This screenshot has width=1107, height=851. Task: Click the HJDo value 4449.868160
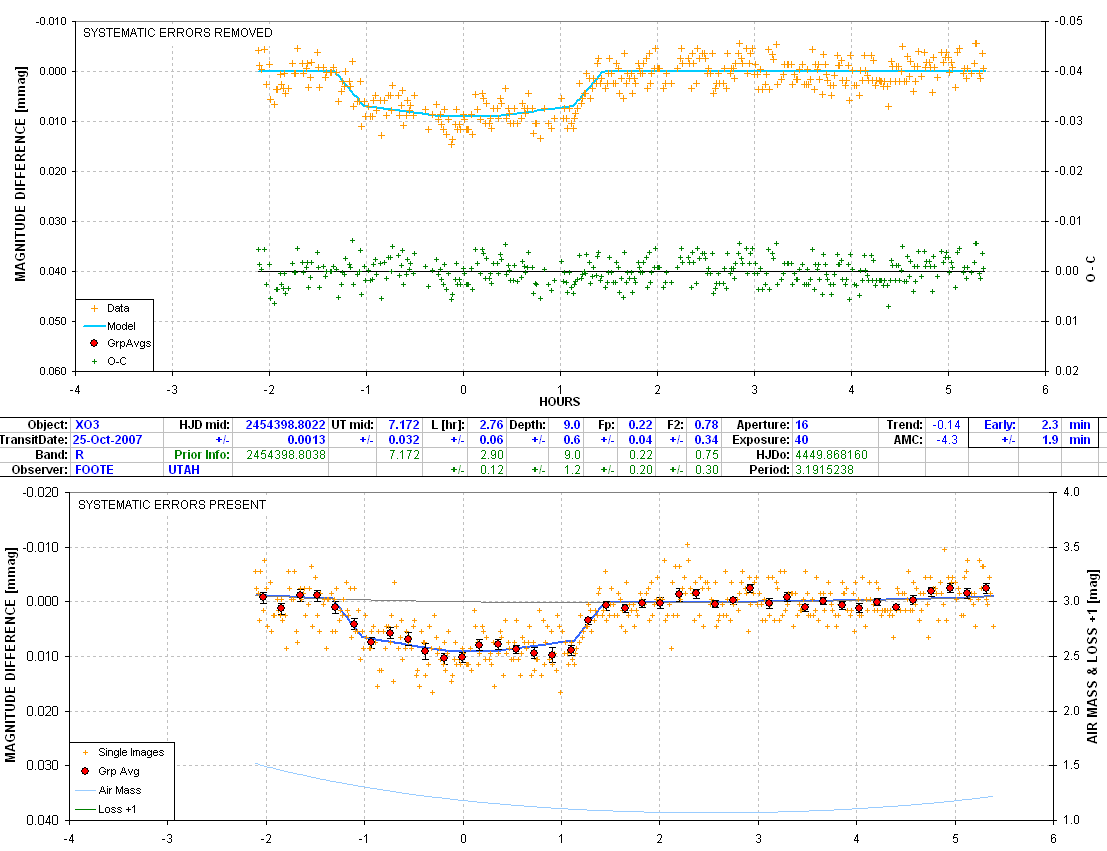point(831,455)
